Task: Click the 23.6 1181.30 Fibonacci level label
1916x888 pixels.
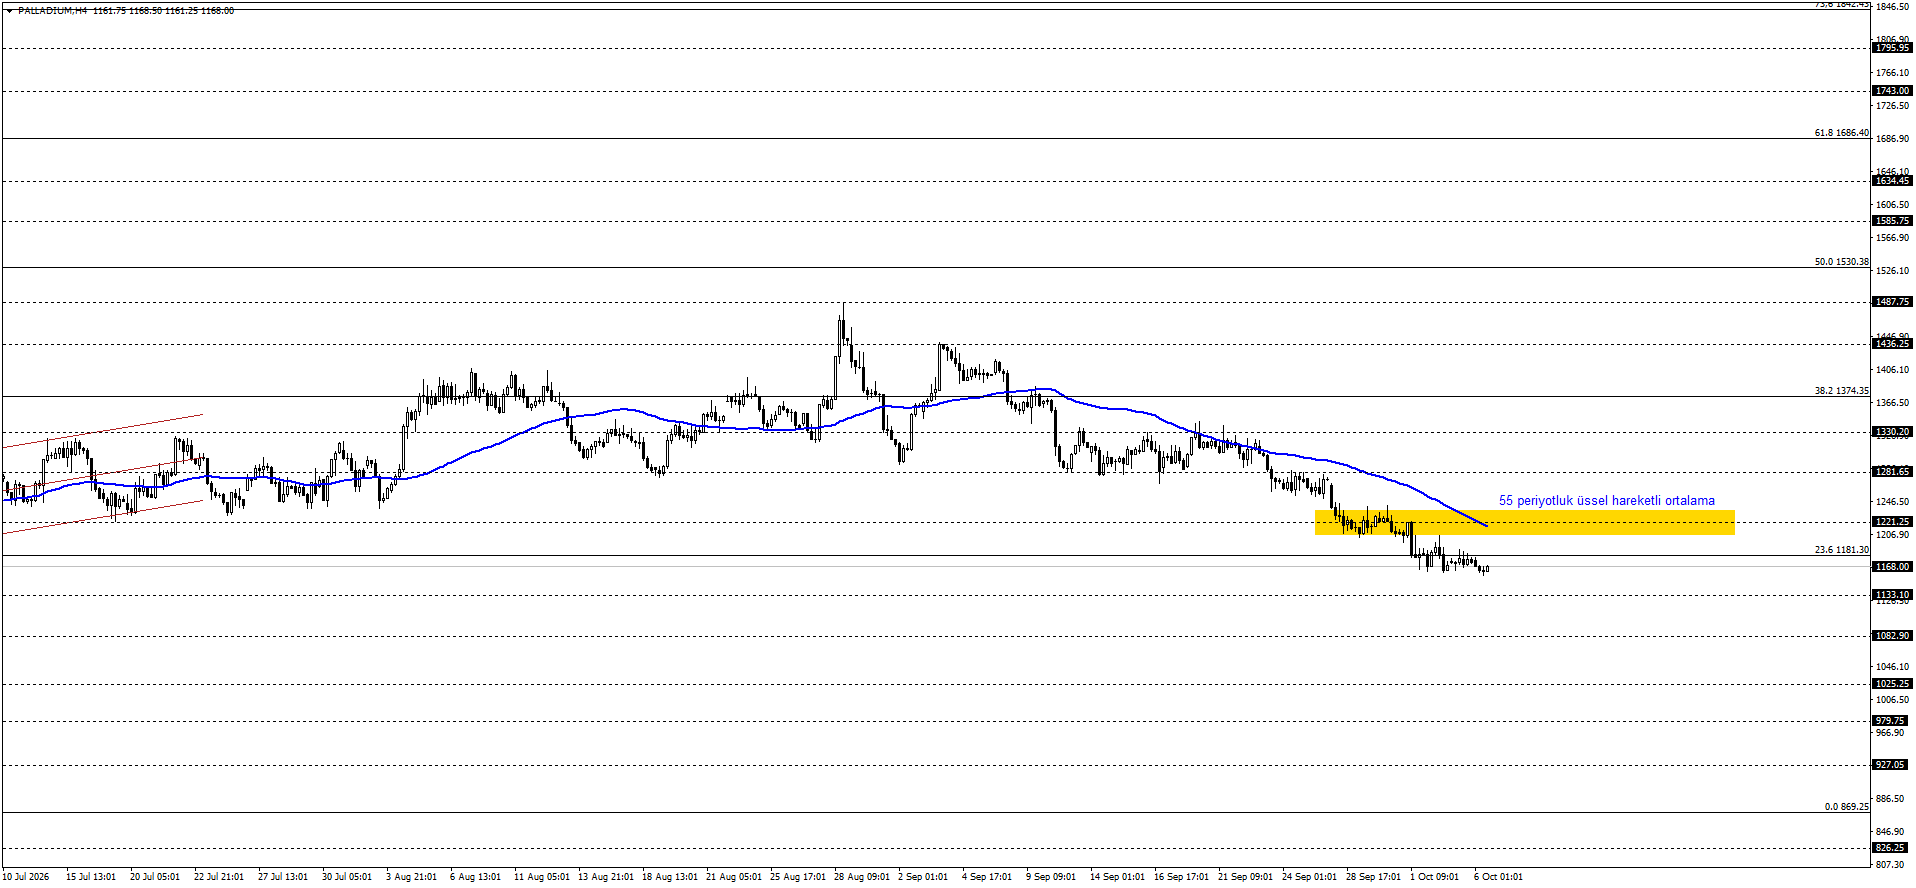Action: pyautogui.click(x=1841, y=550)
